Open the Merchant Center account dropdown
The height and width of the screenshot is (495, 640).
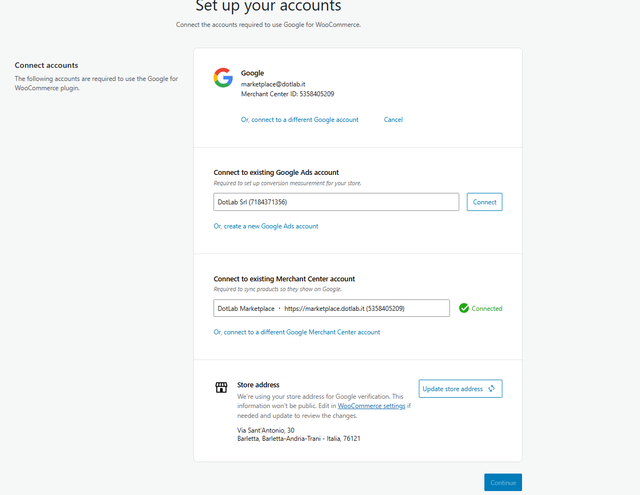(331, 308)
